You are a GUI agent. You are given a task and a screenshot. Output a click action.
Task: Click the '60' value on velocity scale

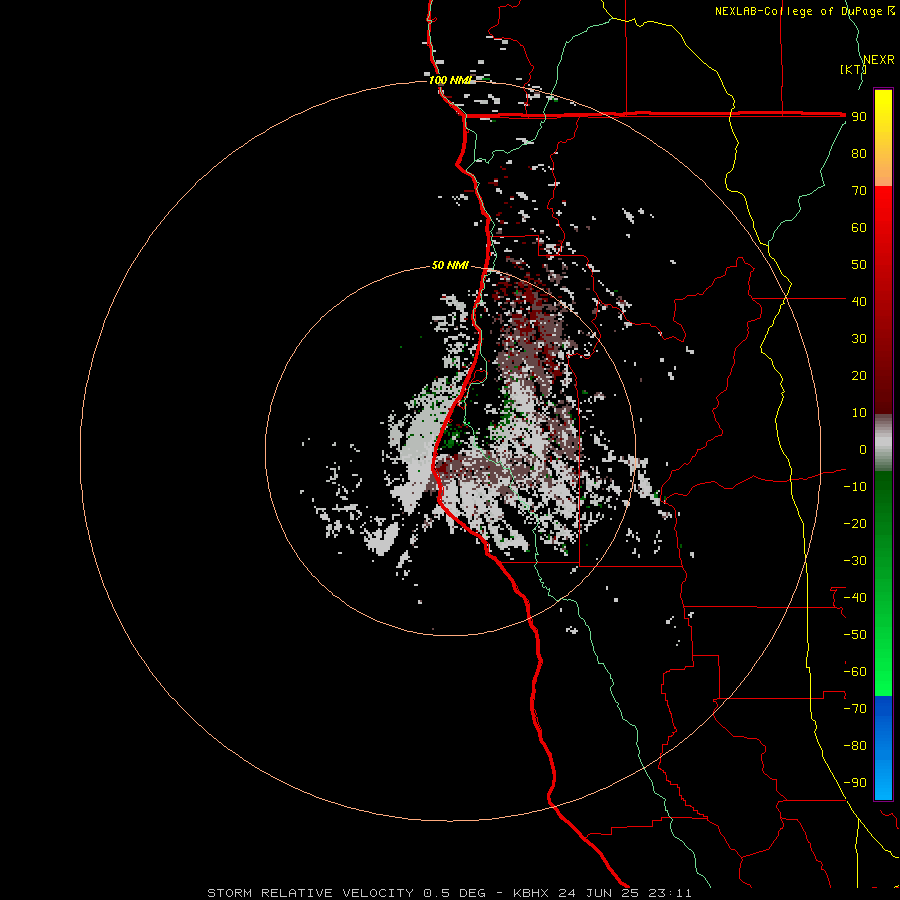point(859,227)
